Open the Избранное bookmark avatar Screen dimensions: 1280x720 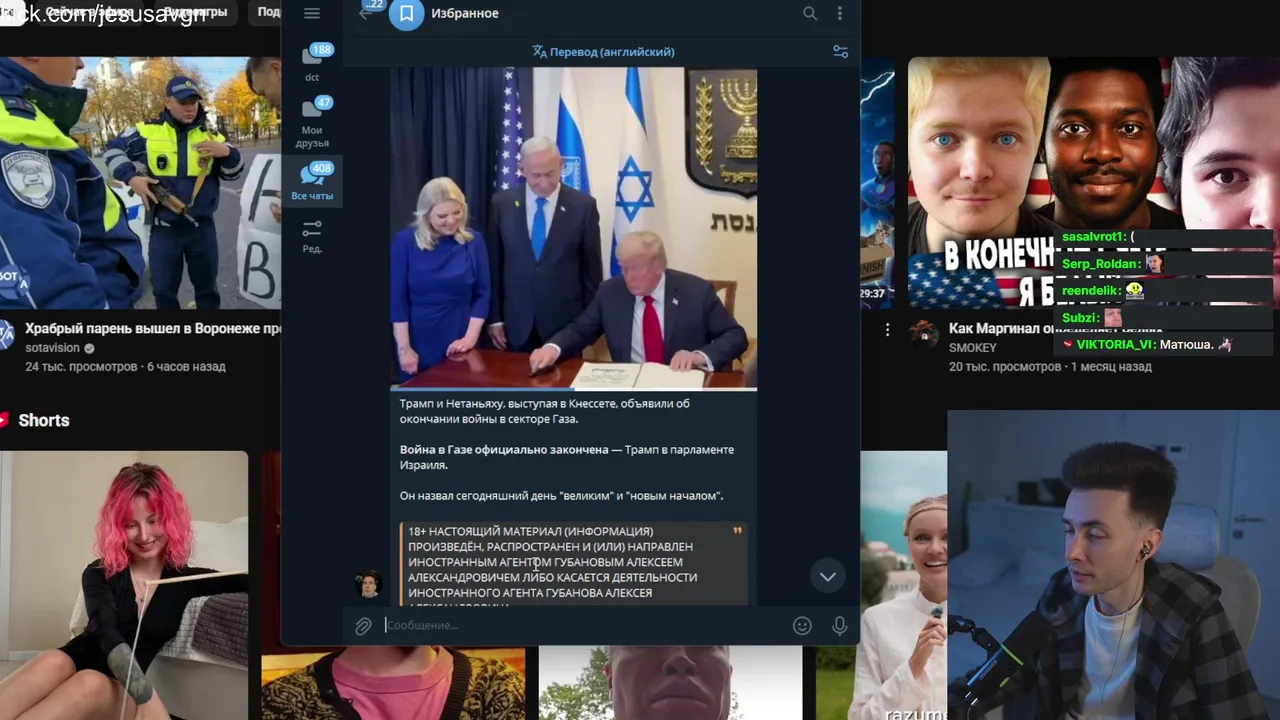point(406,14)
